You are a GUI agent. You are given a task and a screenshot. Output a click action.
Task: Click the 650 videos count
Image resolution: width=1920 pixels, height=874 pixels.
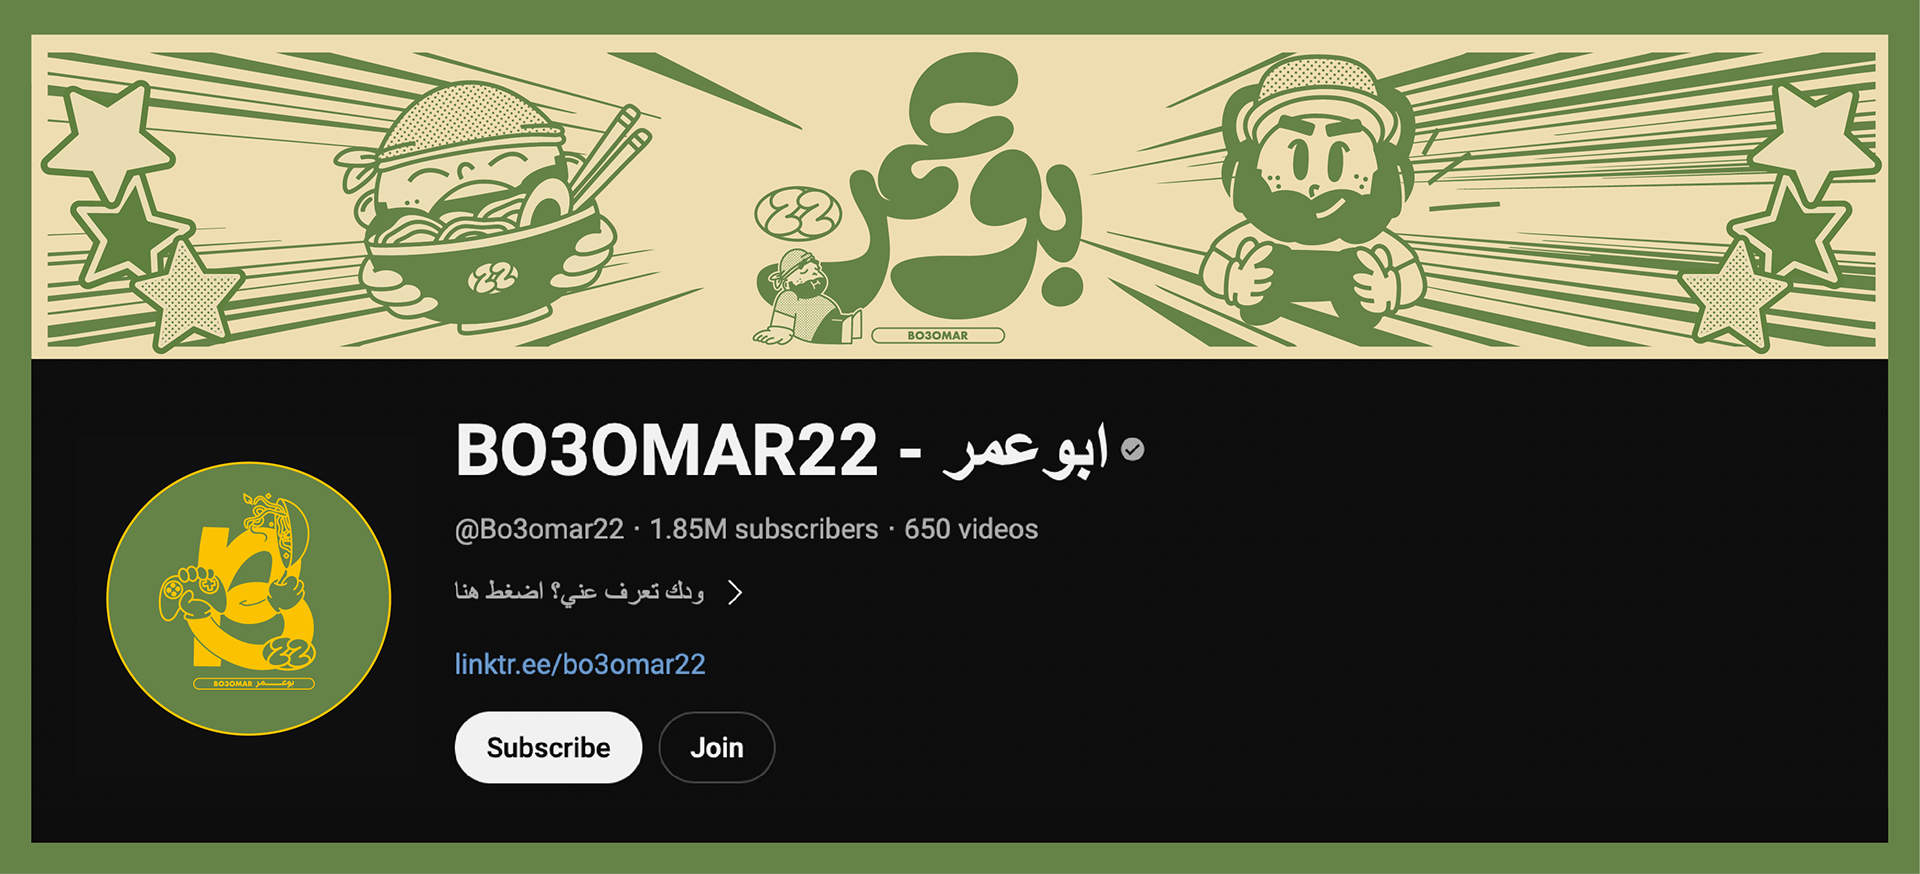pyautogui.click(x=971, y=529)
